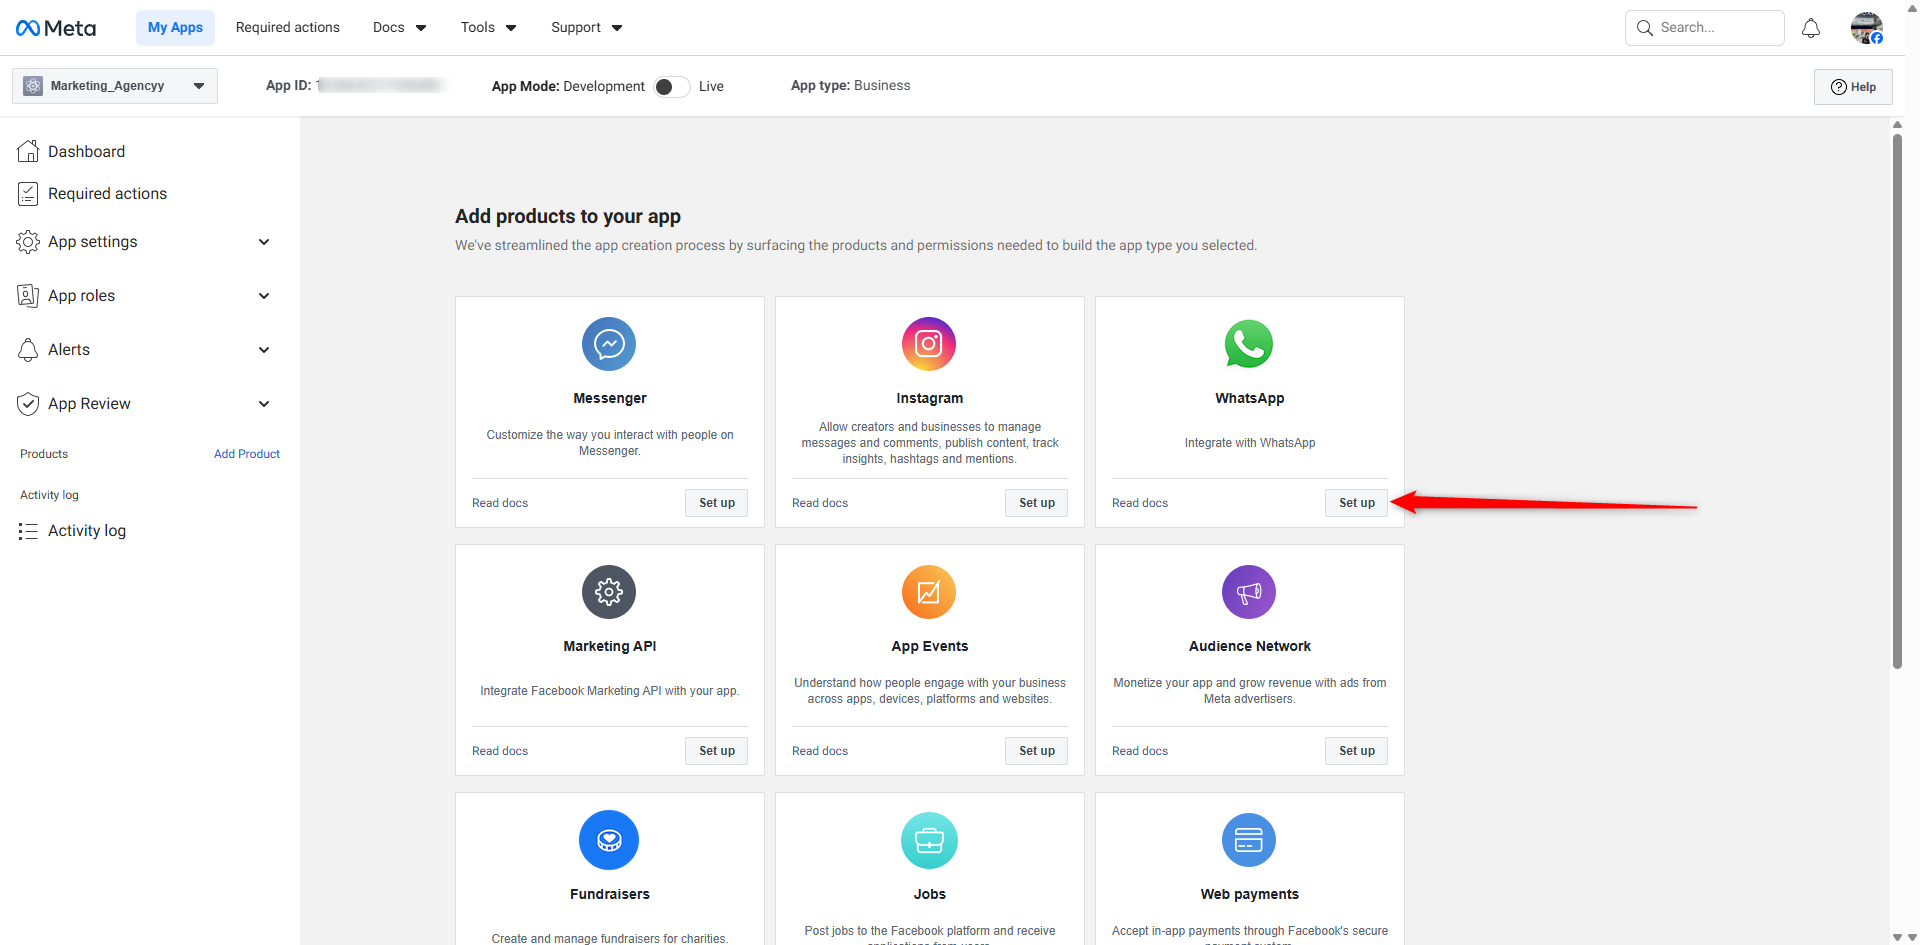Open the Support dropdown menu
1920x945 pixels.
[x=586, y=28]
